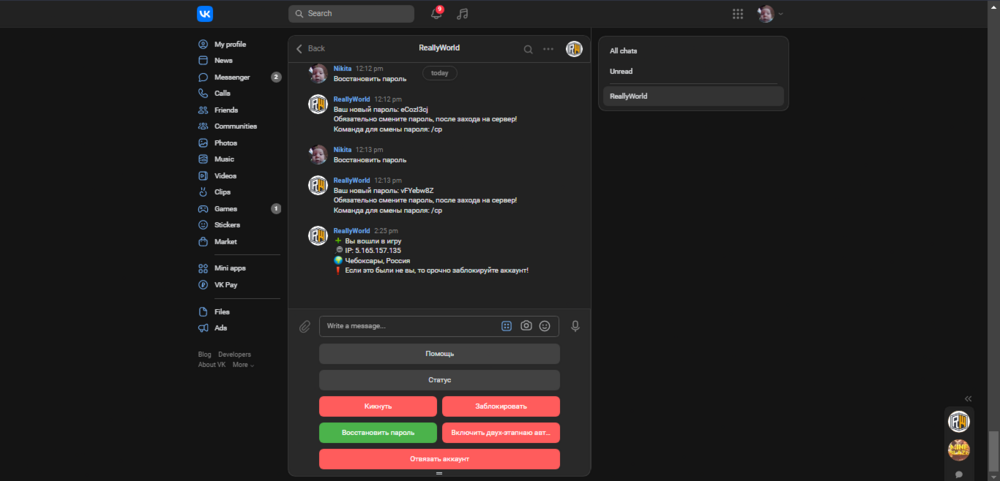The height and width of the screenshot is (481, 1000).
Task: Click the camera icon in message box
Action: pos(526,326)
